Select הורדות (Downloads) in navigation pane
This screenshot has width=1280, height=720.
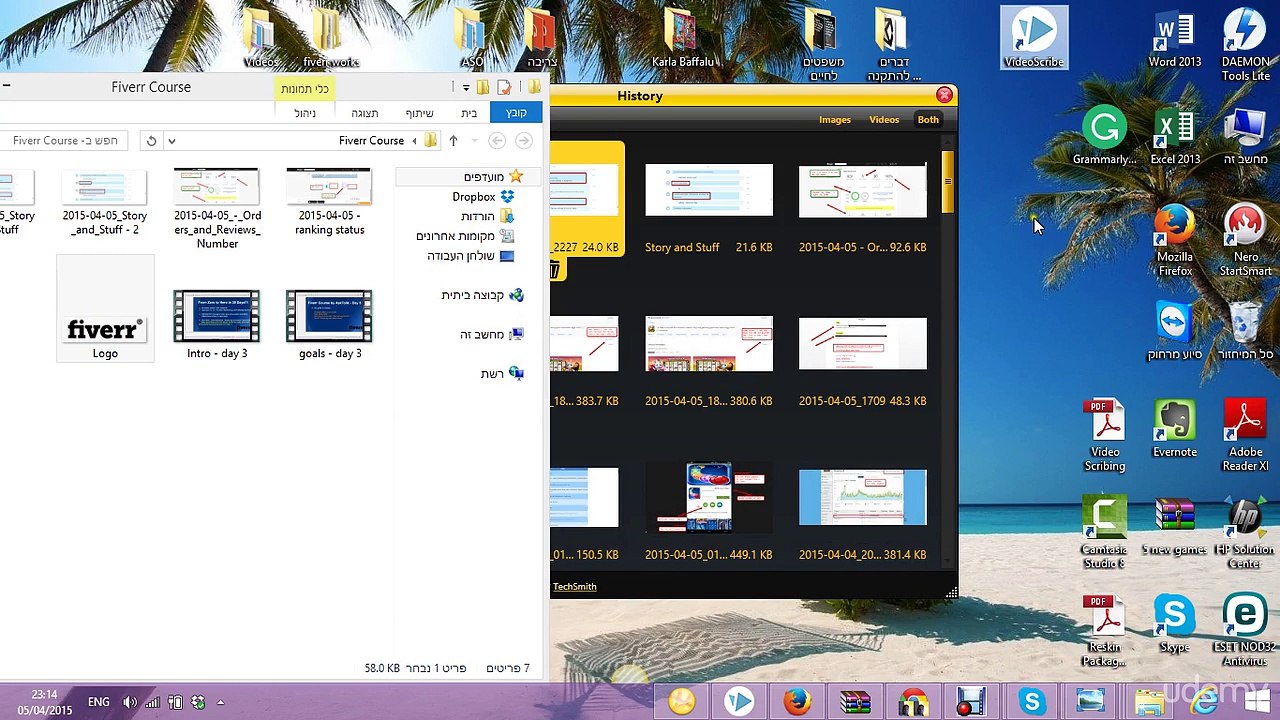click(487, 216)
